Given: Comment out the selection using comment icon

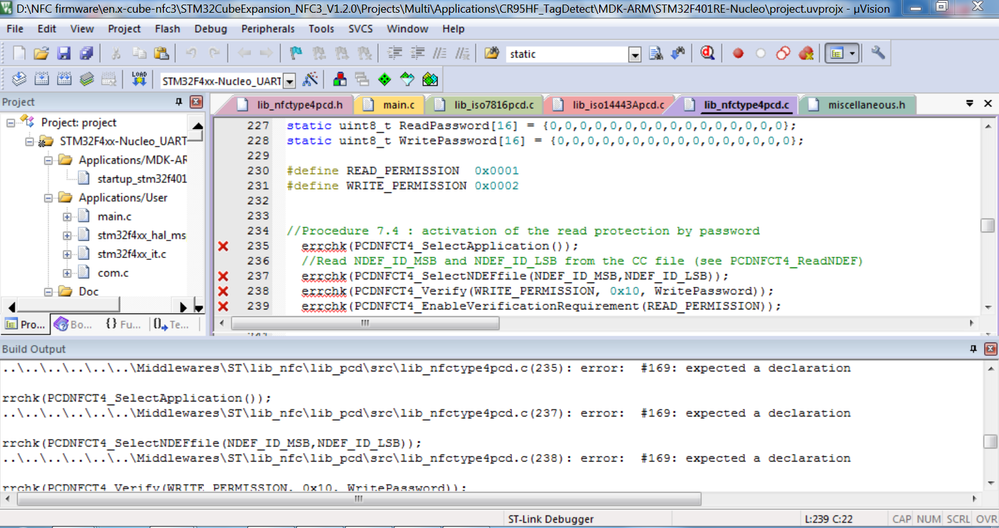Looking at the screenshot, I should (x=440, y=54).
